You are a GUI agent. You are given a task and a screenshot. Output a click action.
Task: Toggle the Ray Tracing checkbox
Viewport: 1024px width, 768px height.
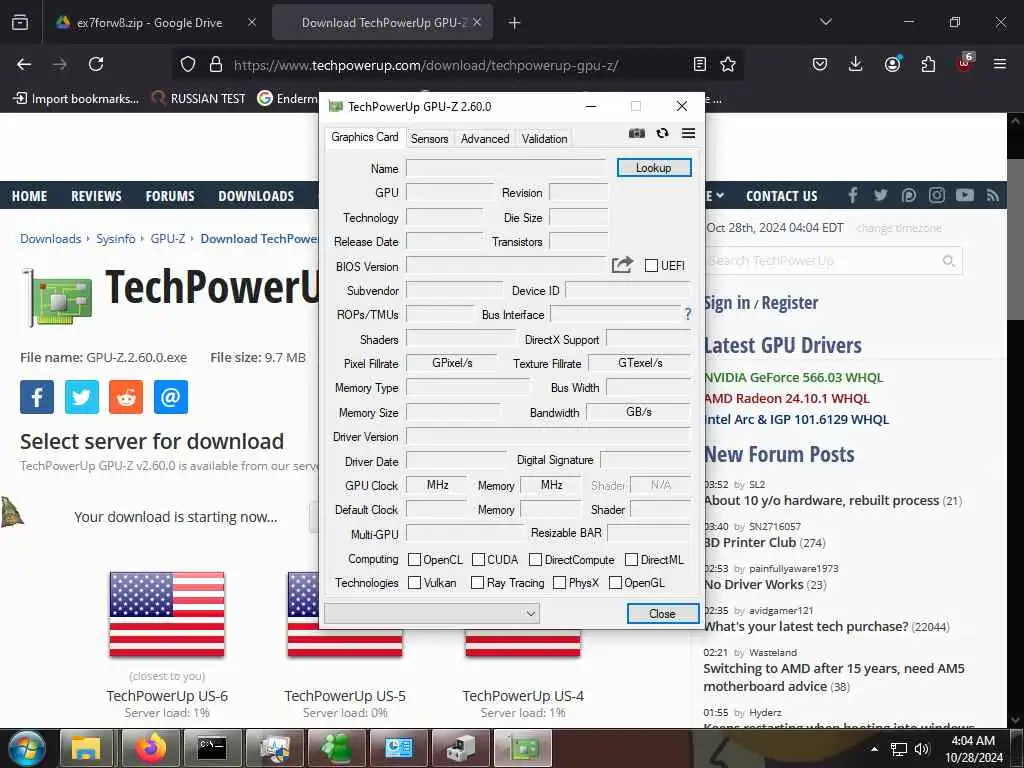click(x=477, y=583)
